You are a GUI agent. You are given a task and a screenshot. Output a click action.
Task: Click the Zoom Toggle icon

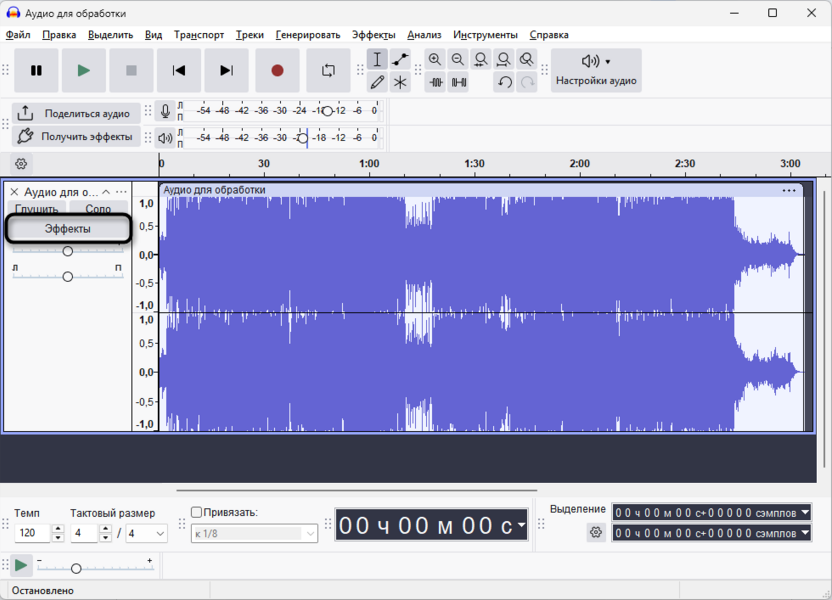point(526,59)
